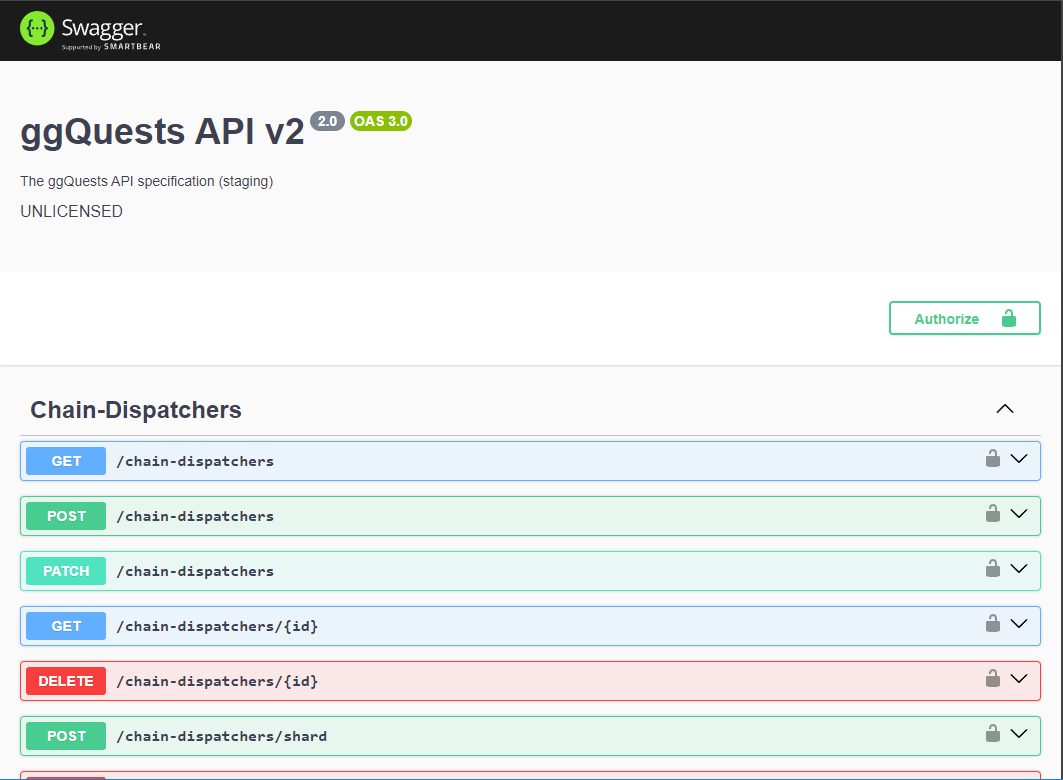
Task: Expand GET /chain-dispatchers/{id} using its chevron
Action: pyautogui.click(x=1019, y=623)
